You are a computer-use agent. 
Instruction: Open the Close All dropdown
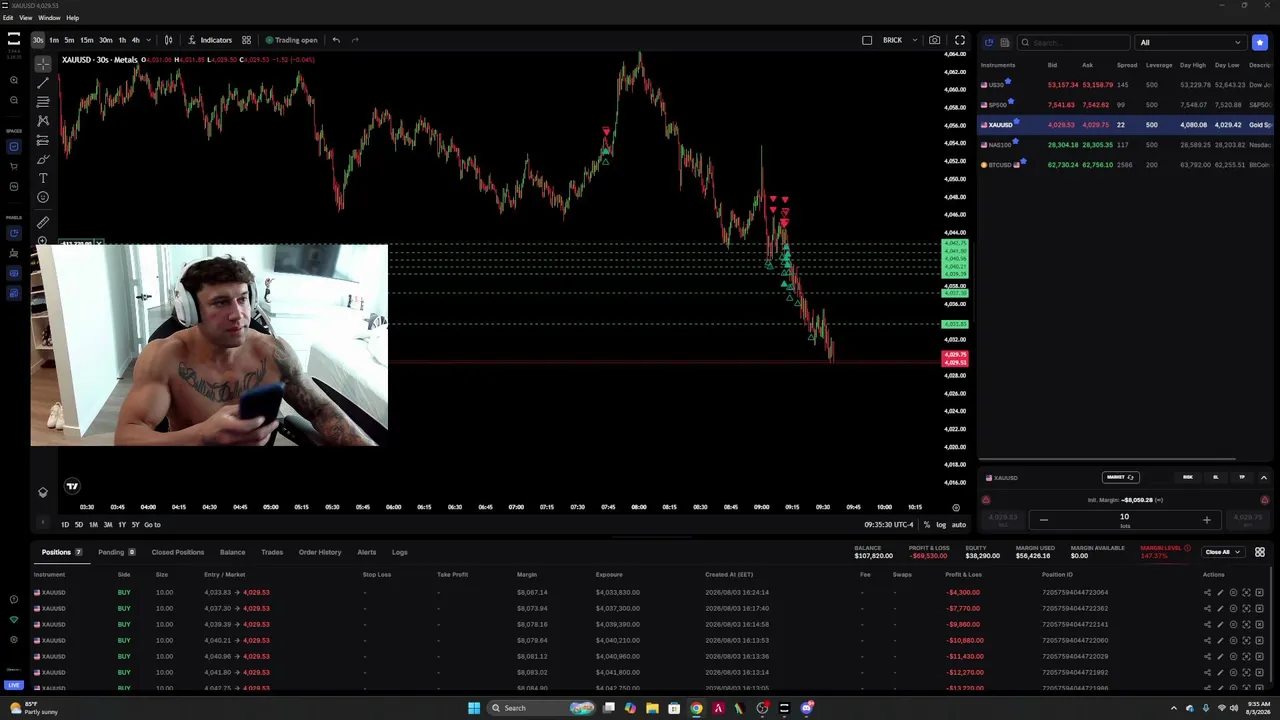1223,552
